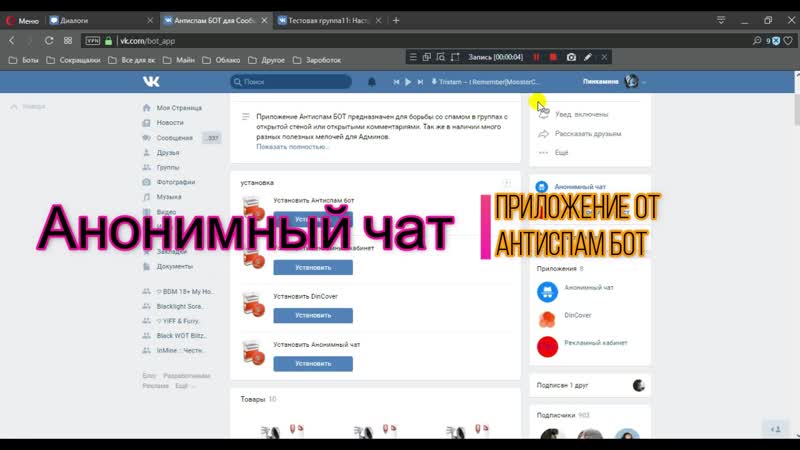Switch to the Антиспам БОТ tab

pos(215,21)
